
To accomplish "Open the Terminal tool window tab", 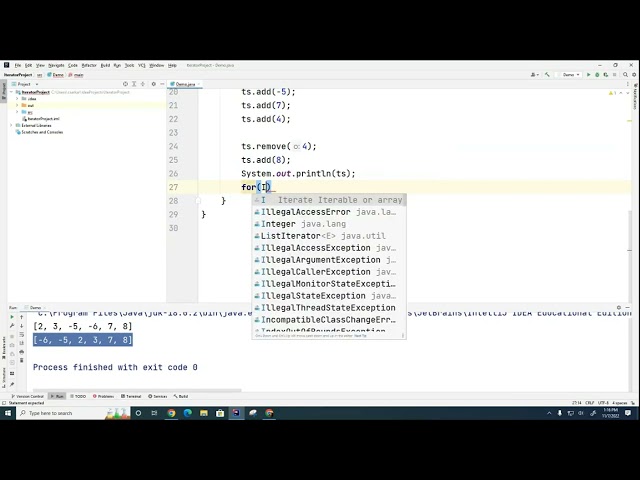I will click(x=132, y=396).
